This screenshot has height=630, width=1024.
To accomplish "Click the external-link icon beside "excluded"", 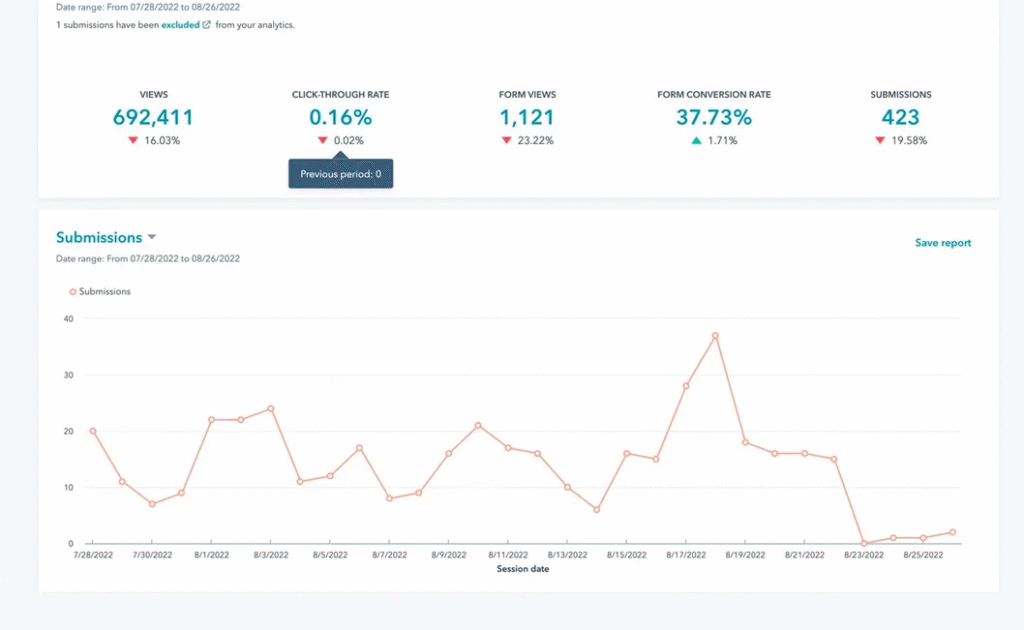I will pyautogui.click(x=206, y=24).
